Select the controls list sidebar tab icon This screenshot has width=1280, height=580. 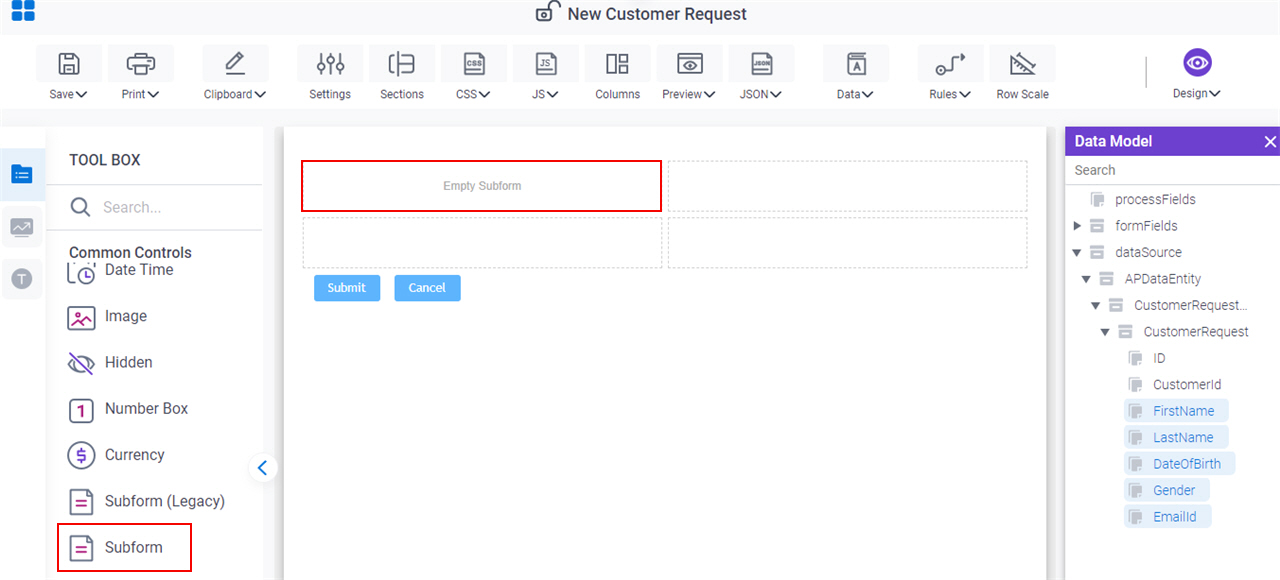coord(22,174)
